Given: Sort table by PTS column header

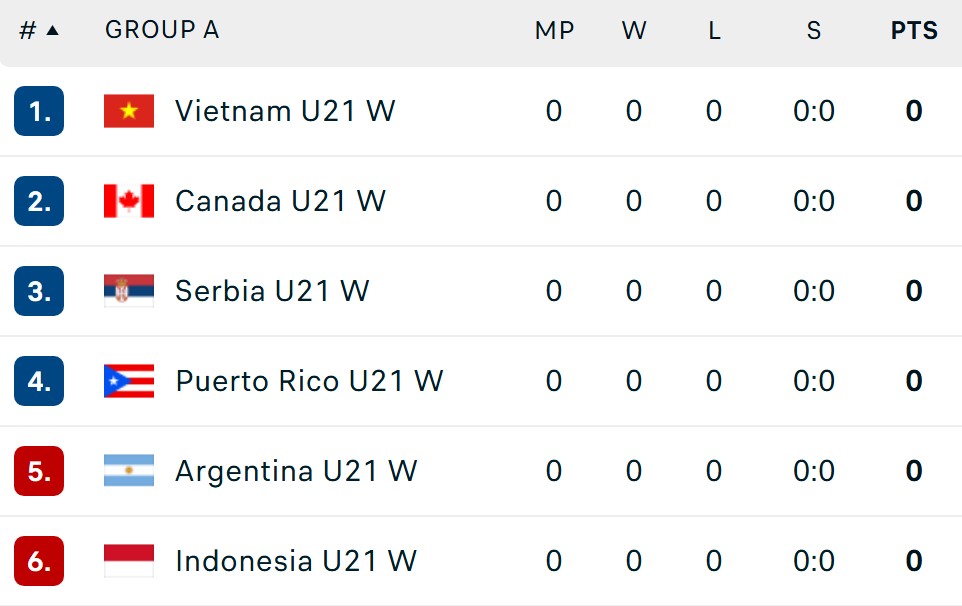Looking at the screenshot, I should [x=914, y=30].
